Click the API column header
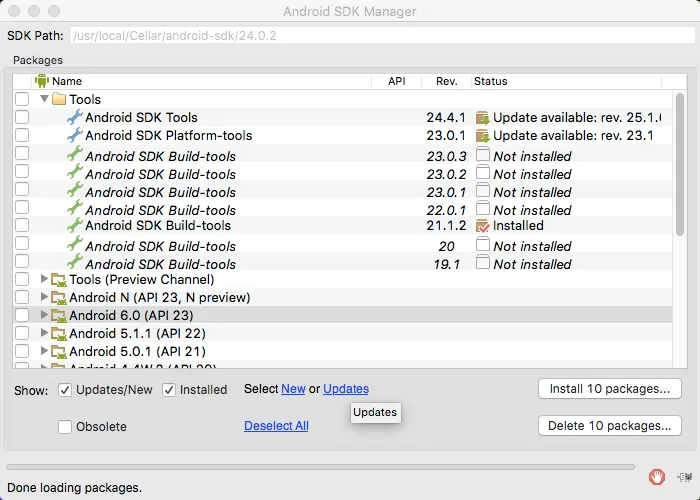This screenshot has height=500, width=700. pyautogui.click(x=396, y=81)
